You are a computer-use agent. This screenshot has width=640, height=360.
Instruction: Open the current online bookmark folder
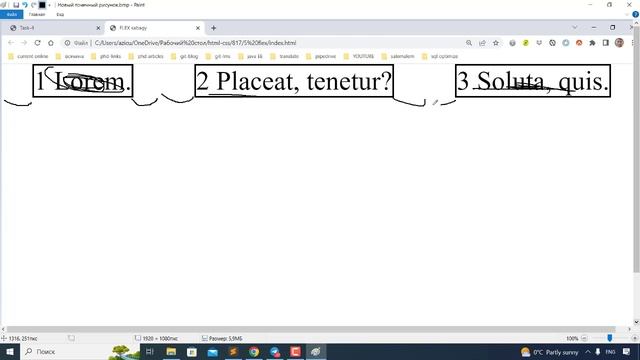(28, 56)
